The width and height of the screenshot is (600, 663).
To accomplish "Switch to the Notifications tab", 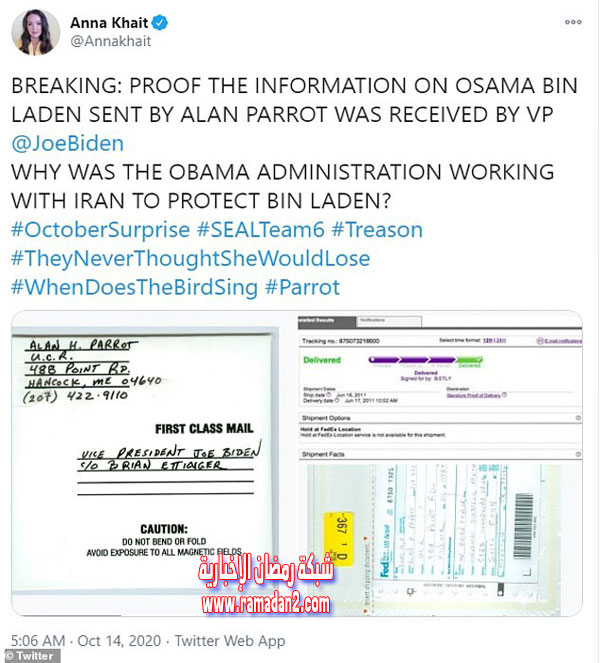I will tap(389, 321).
